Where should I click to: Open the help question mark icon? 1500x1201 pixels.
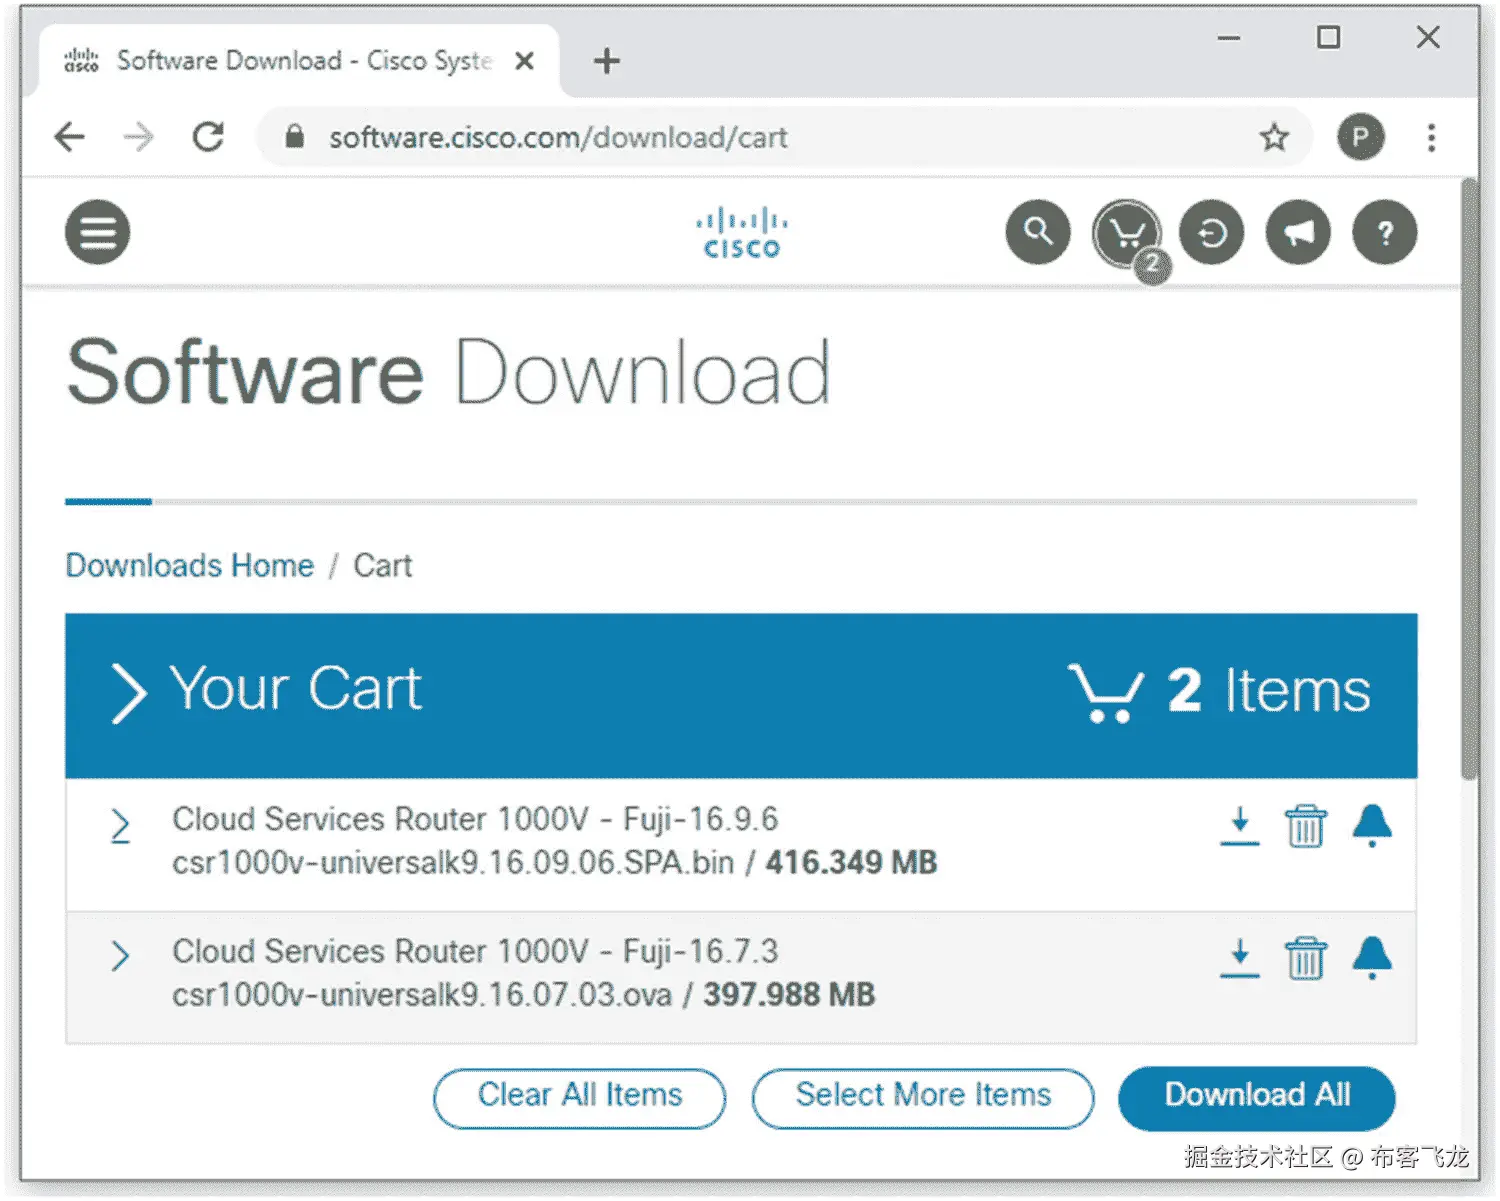(1385, 233)
